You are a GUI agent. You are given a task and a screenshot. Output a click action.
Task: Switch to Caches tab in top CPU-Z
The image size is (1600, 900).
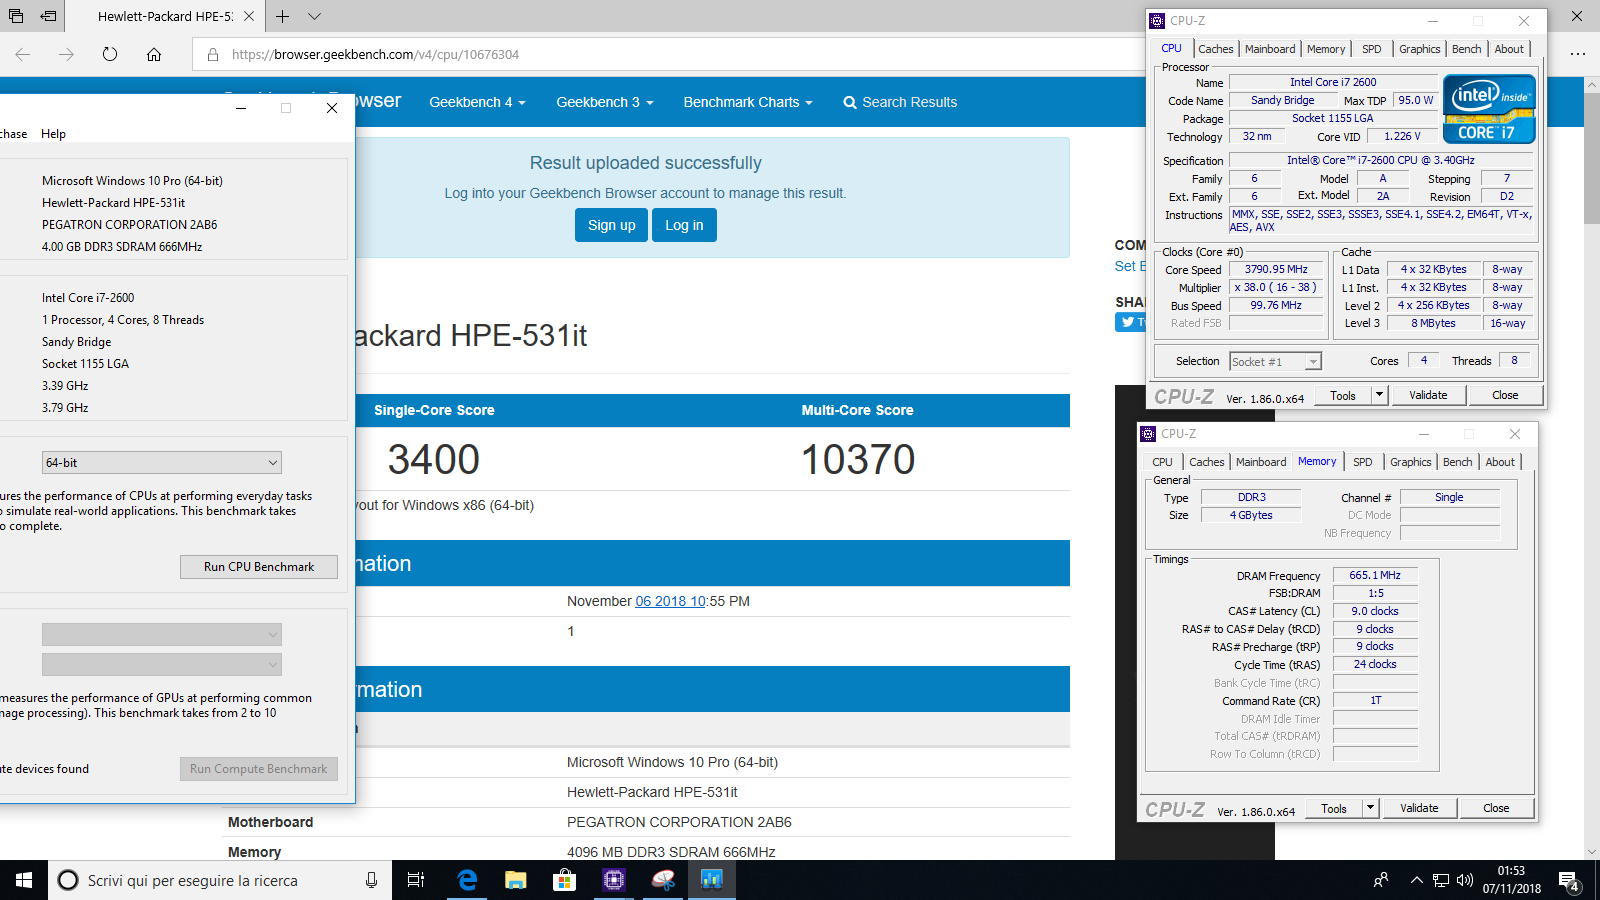[x=1215, y=49]
